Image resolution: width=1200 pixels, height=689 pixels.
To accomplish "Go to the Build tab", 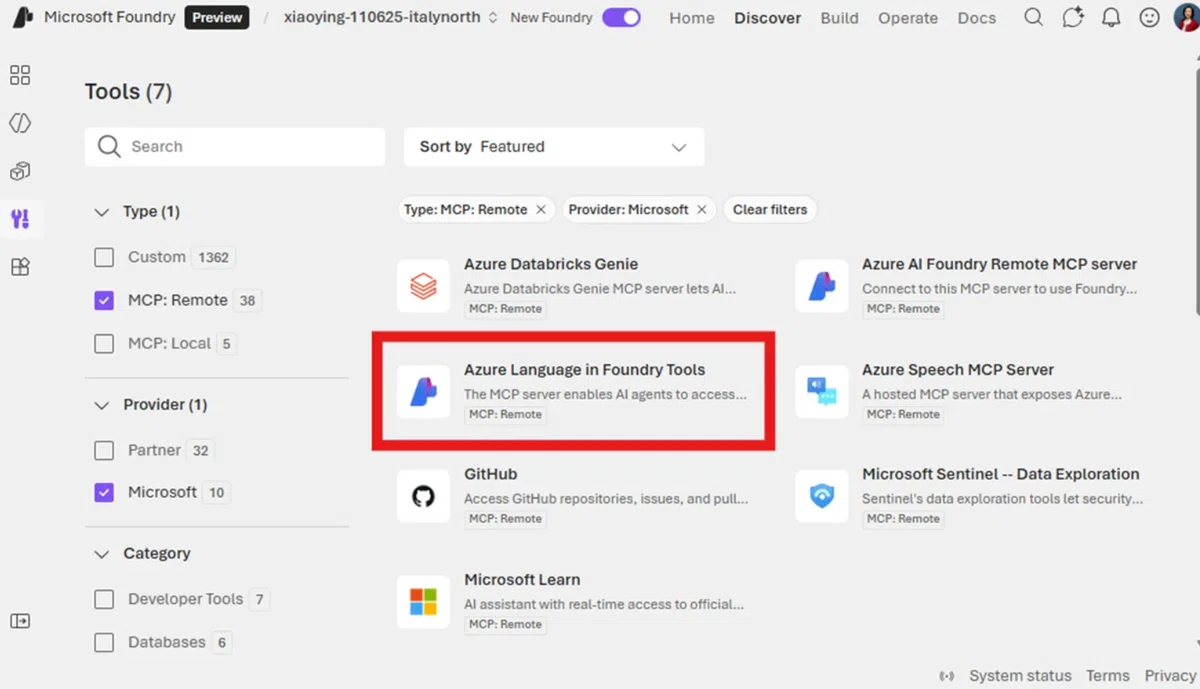I will (839, 18).
